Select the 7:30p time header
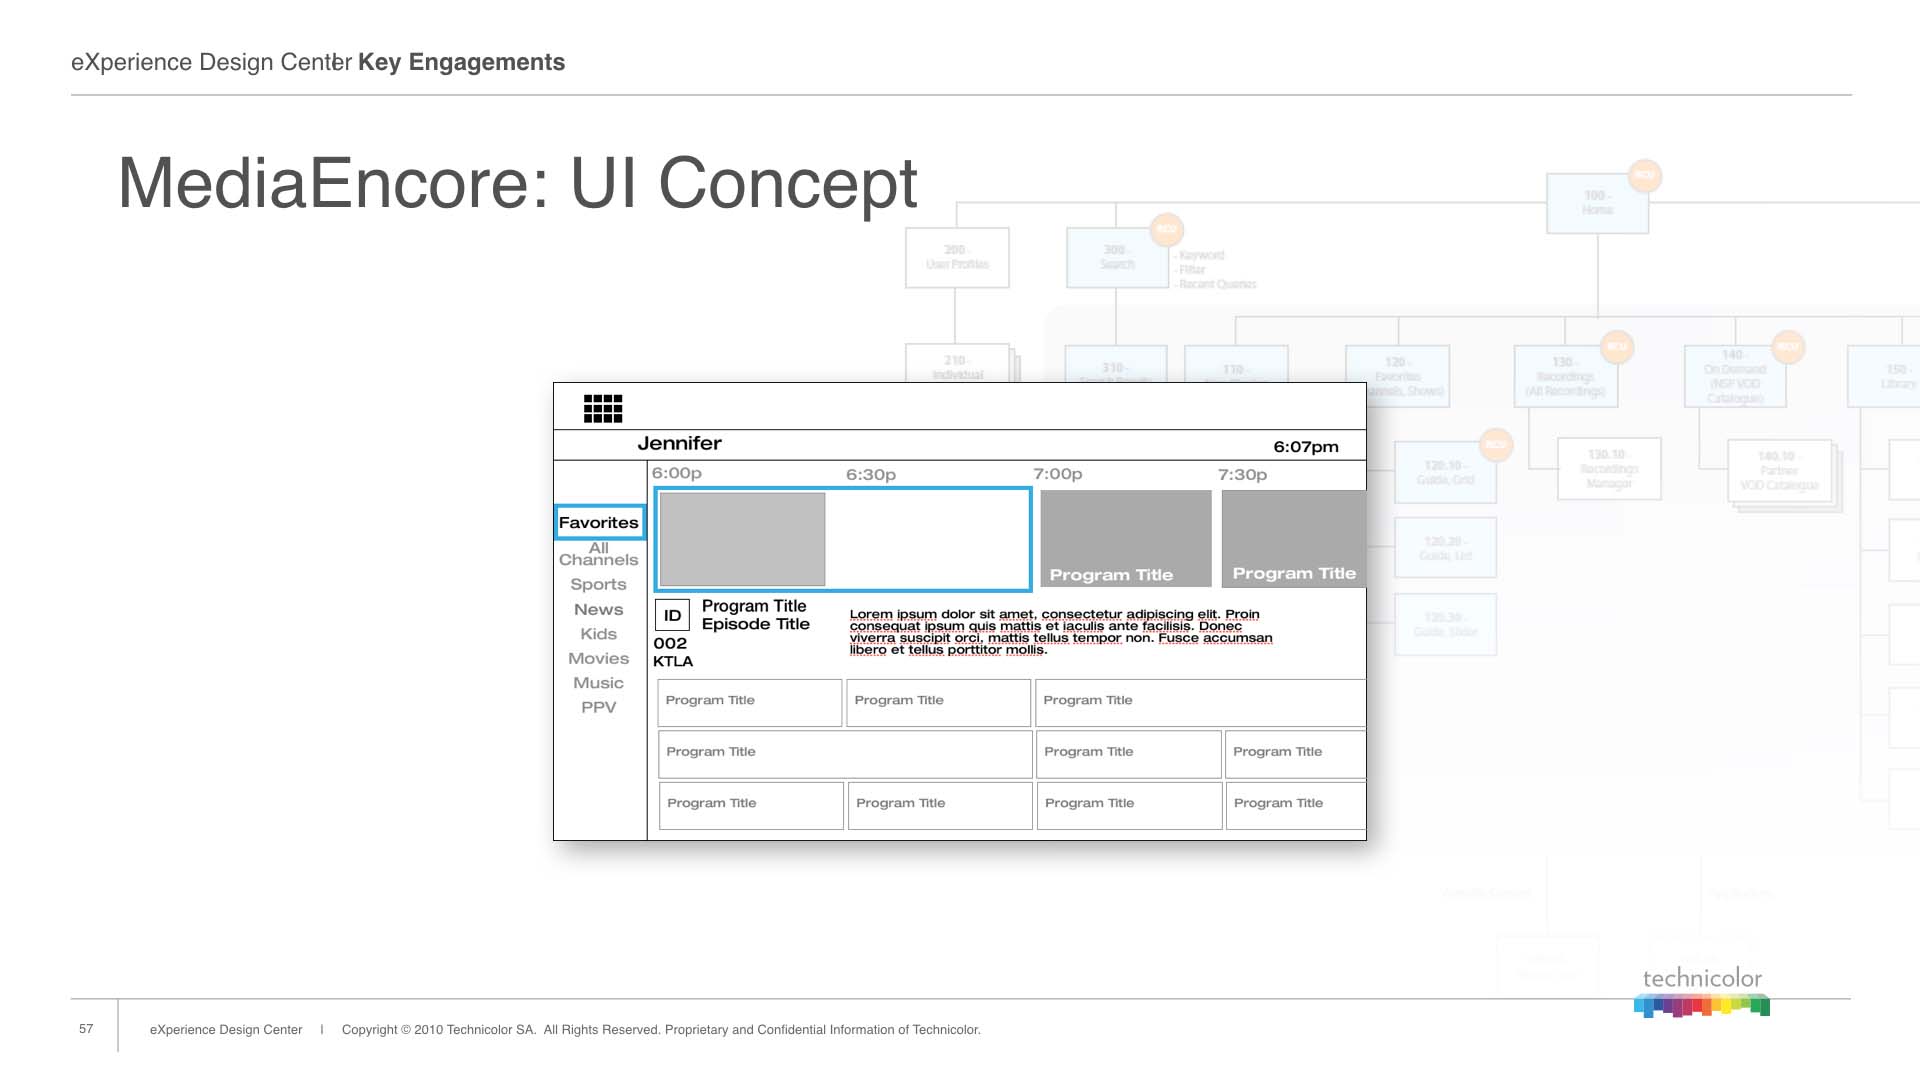 (x=1242, y=474)
